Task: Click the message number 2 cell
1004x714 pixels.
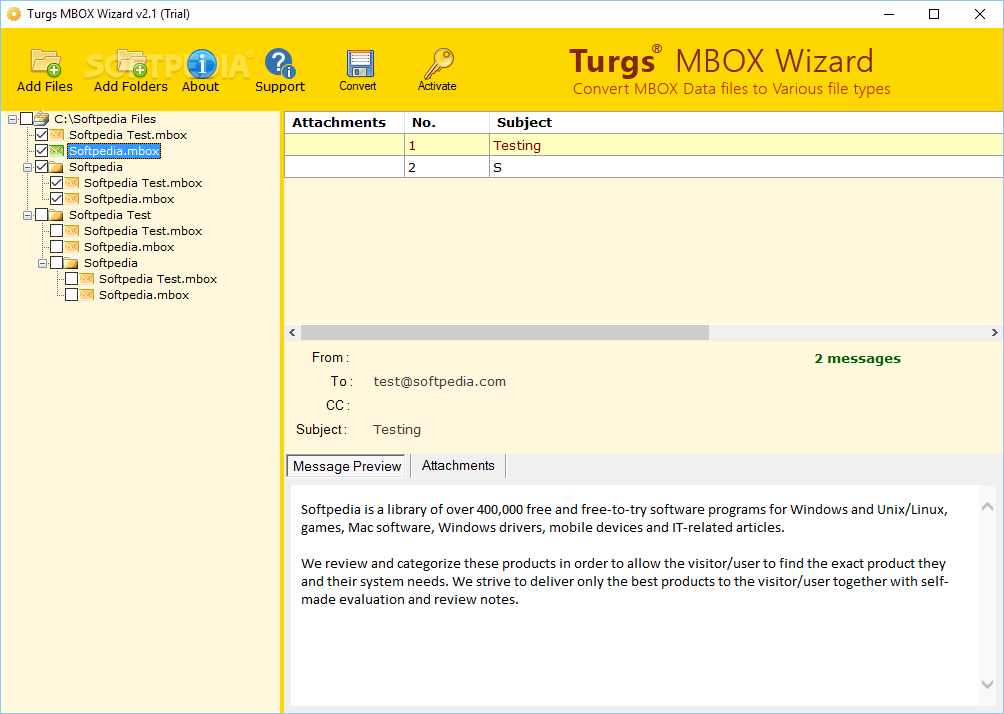Action: [447, 167]
